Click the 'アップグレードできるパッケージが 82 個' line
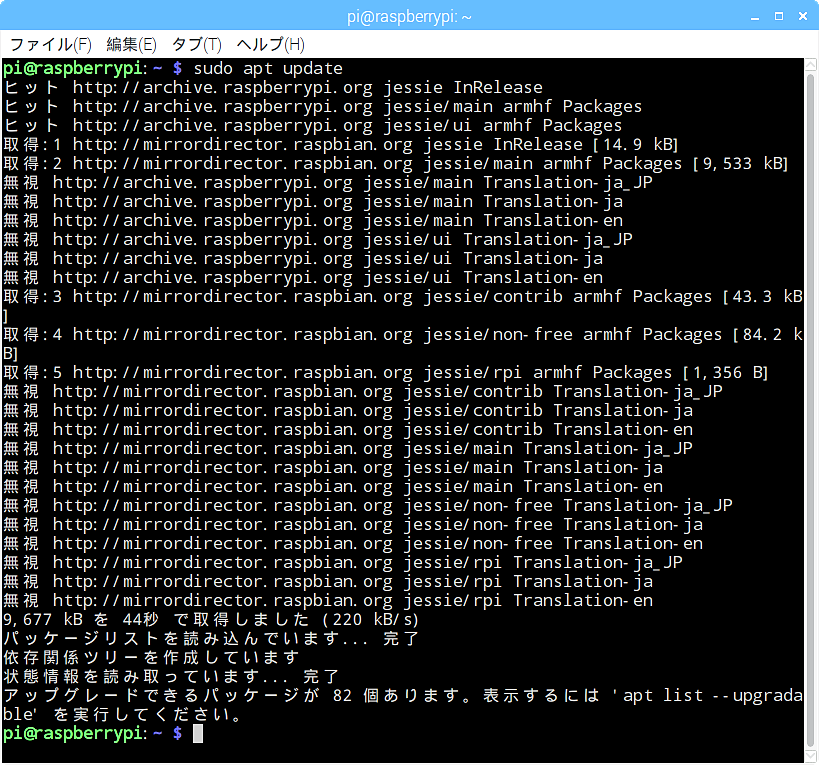This screenshot has height=765, width=819. (403, 705)
